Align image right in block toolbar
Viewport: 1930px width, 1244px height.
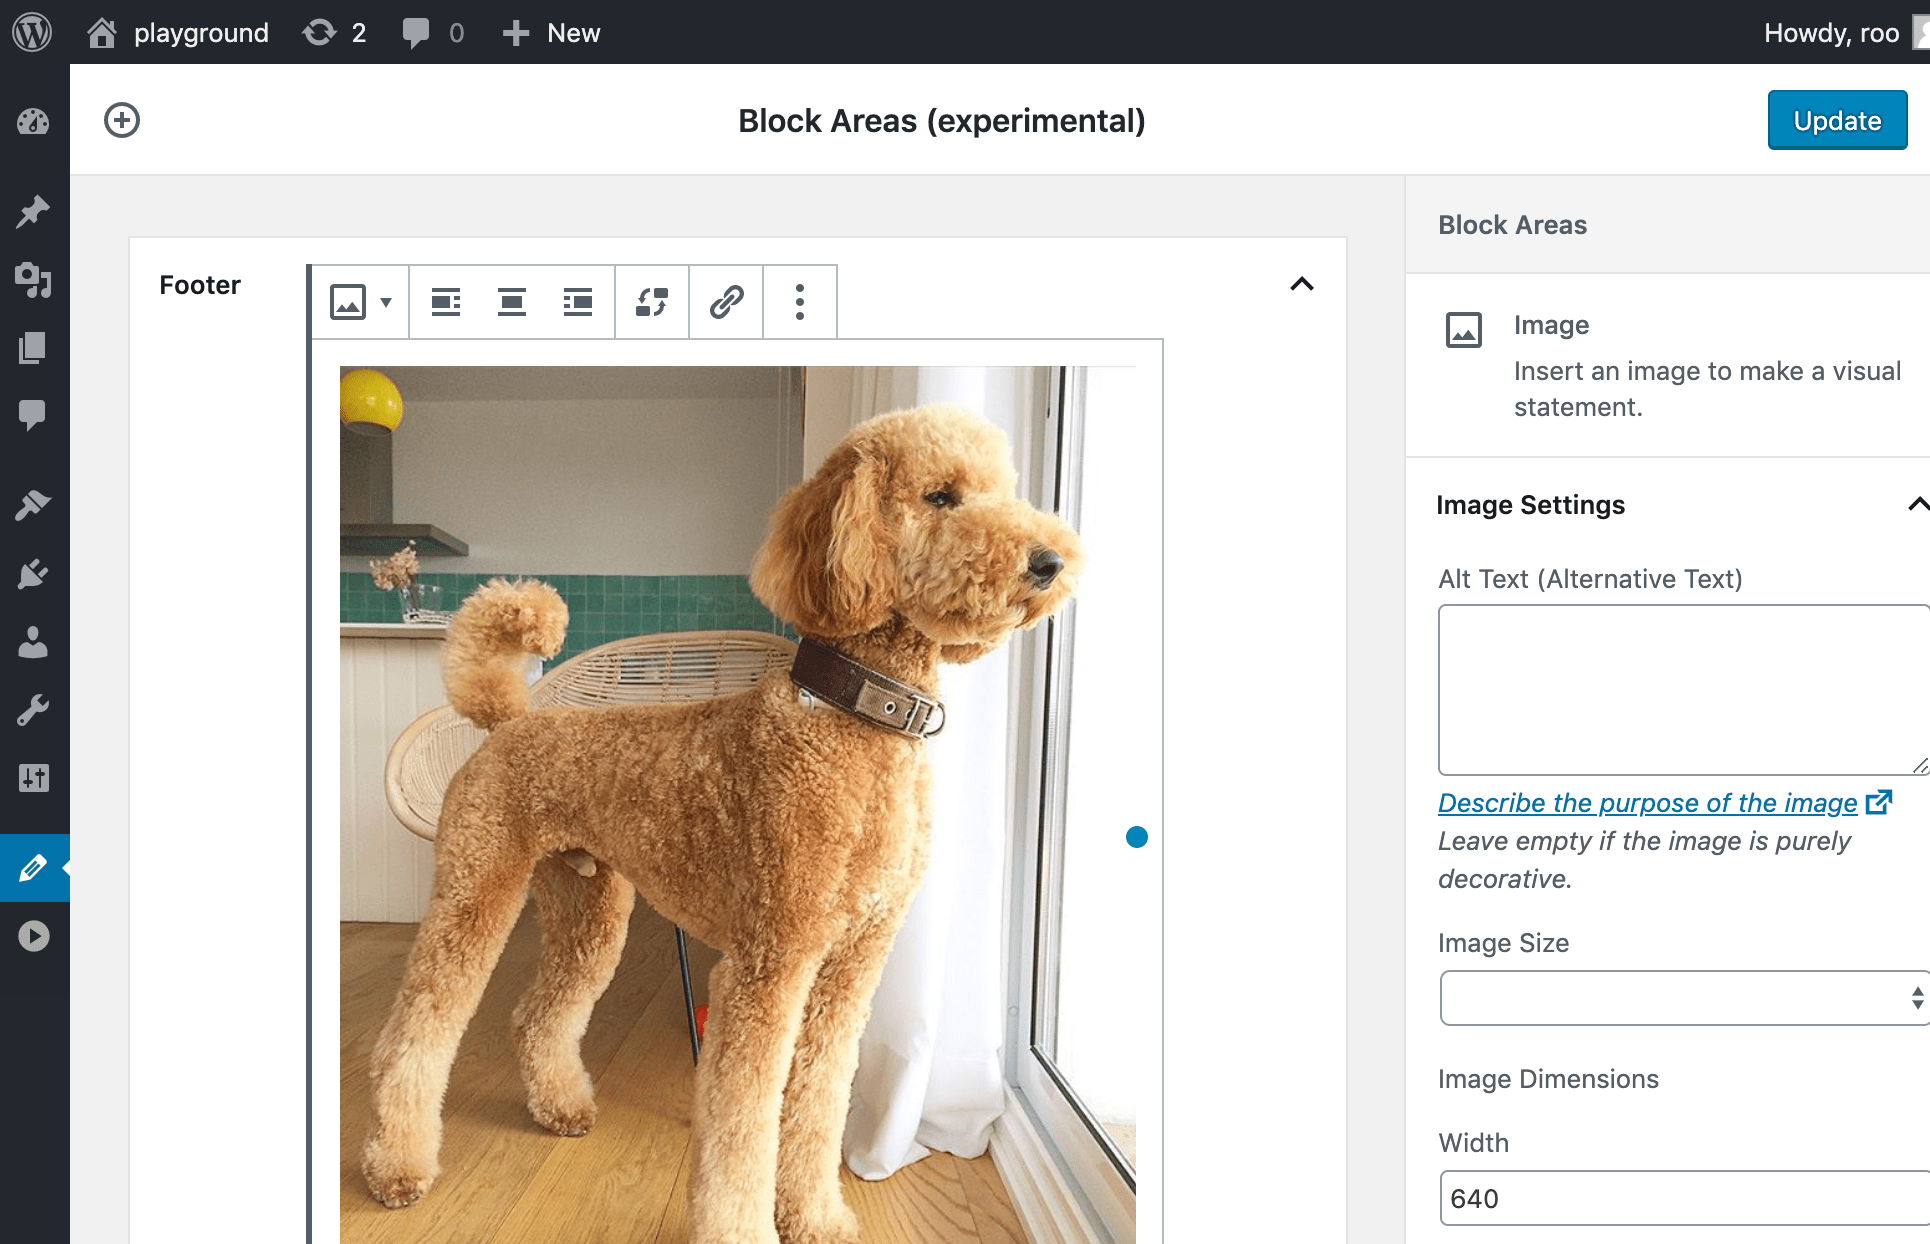[x=578, y=302]
